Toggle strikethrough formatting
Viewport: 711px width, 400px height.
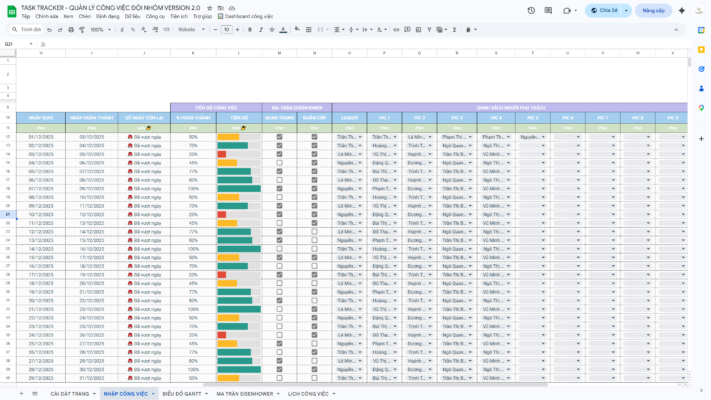pyautogui.click(x=272, y=29)
